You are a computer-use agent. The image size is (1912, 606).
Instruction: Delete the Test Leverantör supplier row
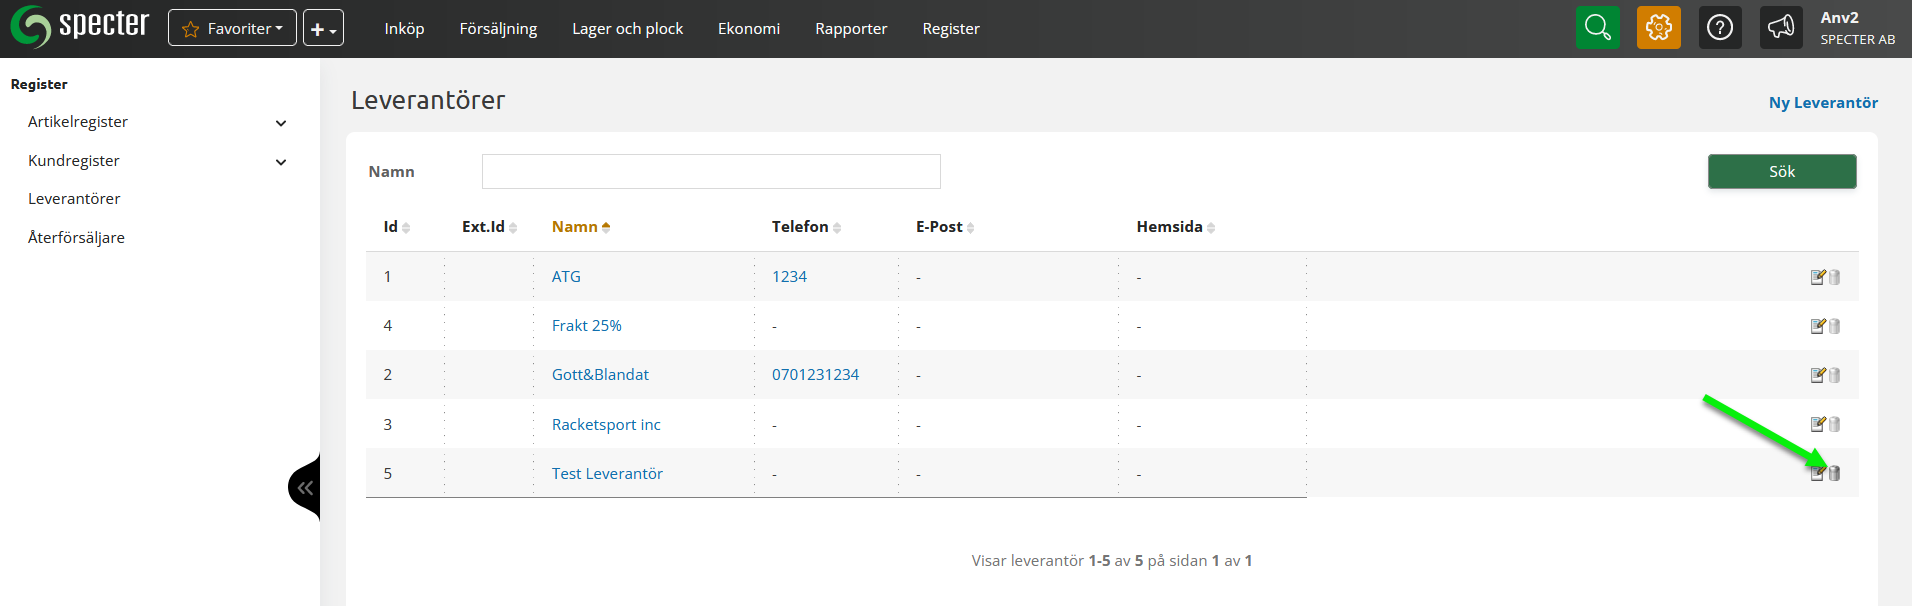click(x=1835, y=474)
